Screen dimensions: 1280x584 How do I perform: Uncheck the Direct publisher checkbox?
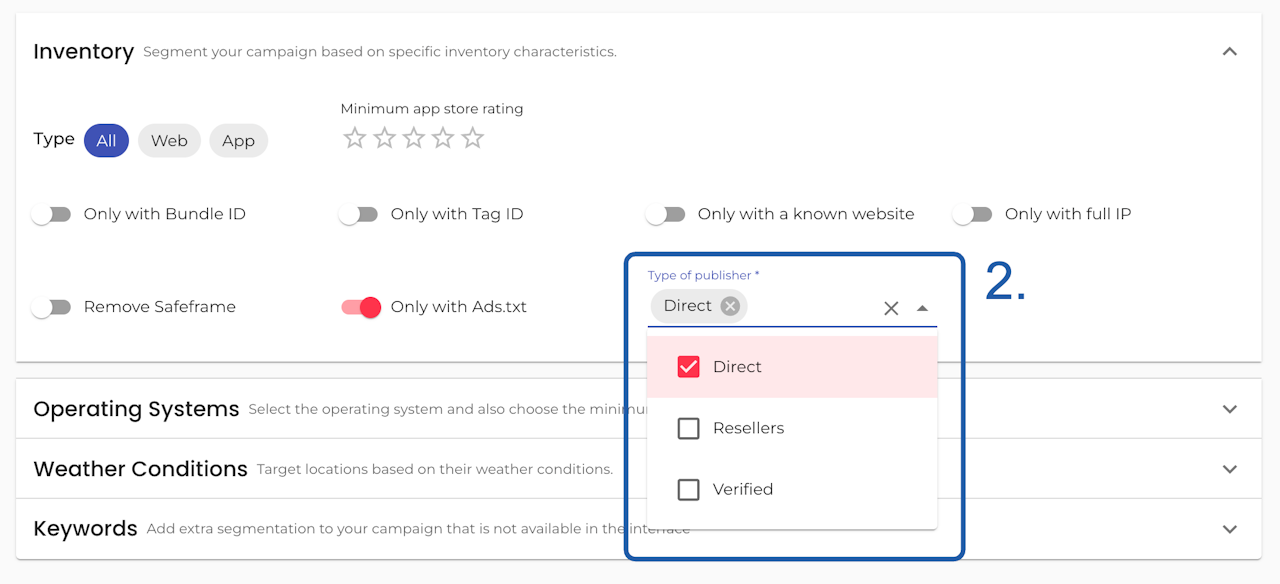tap(688, 367)
